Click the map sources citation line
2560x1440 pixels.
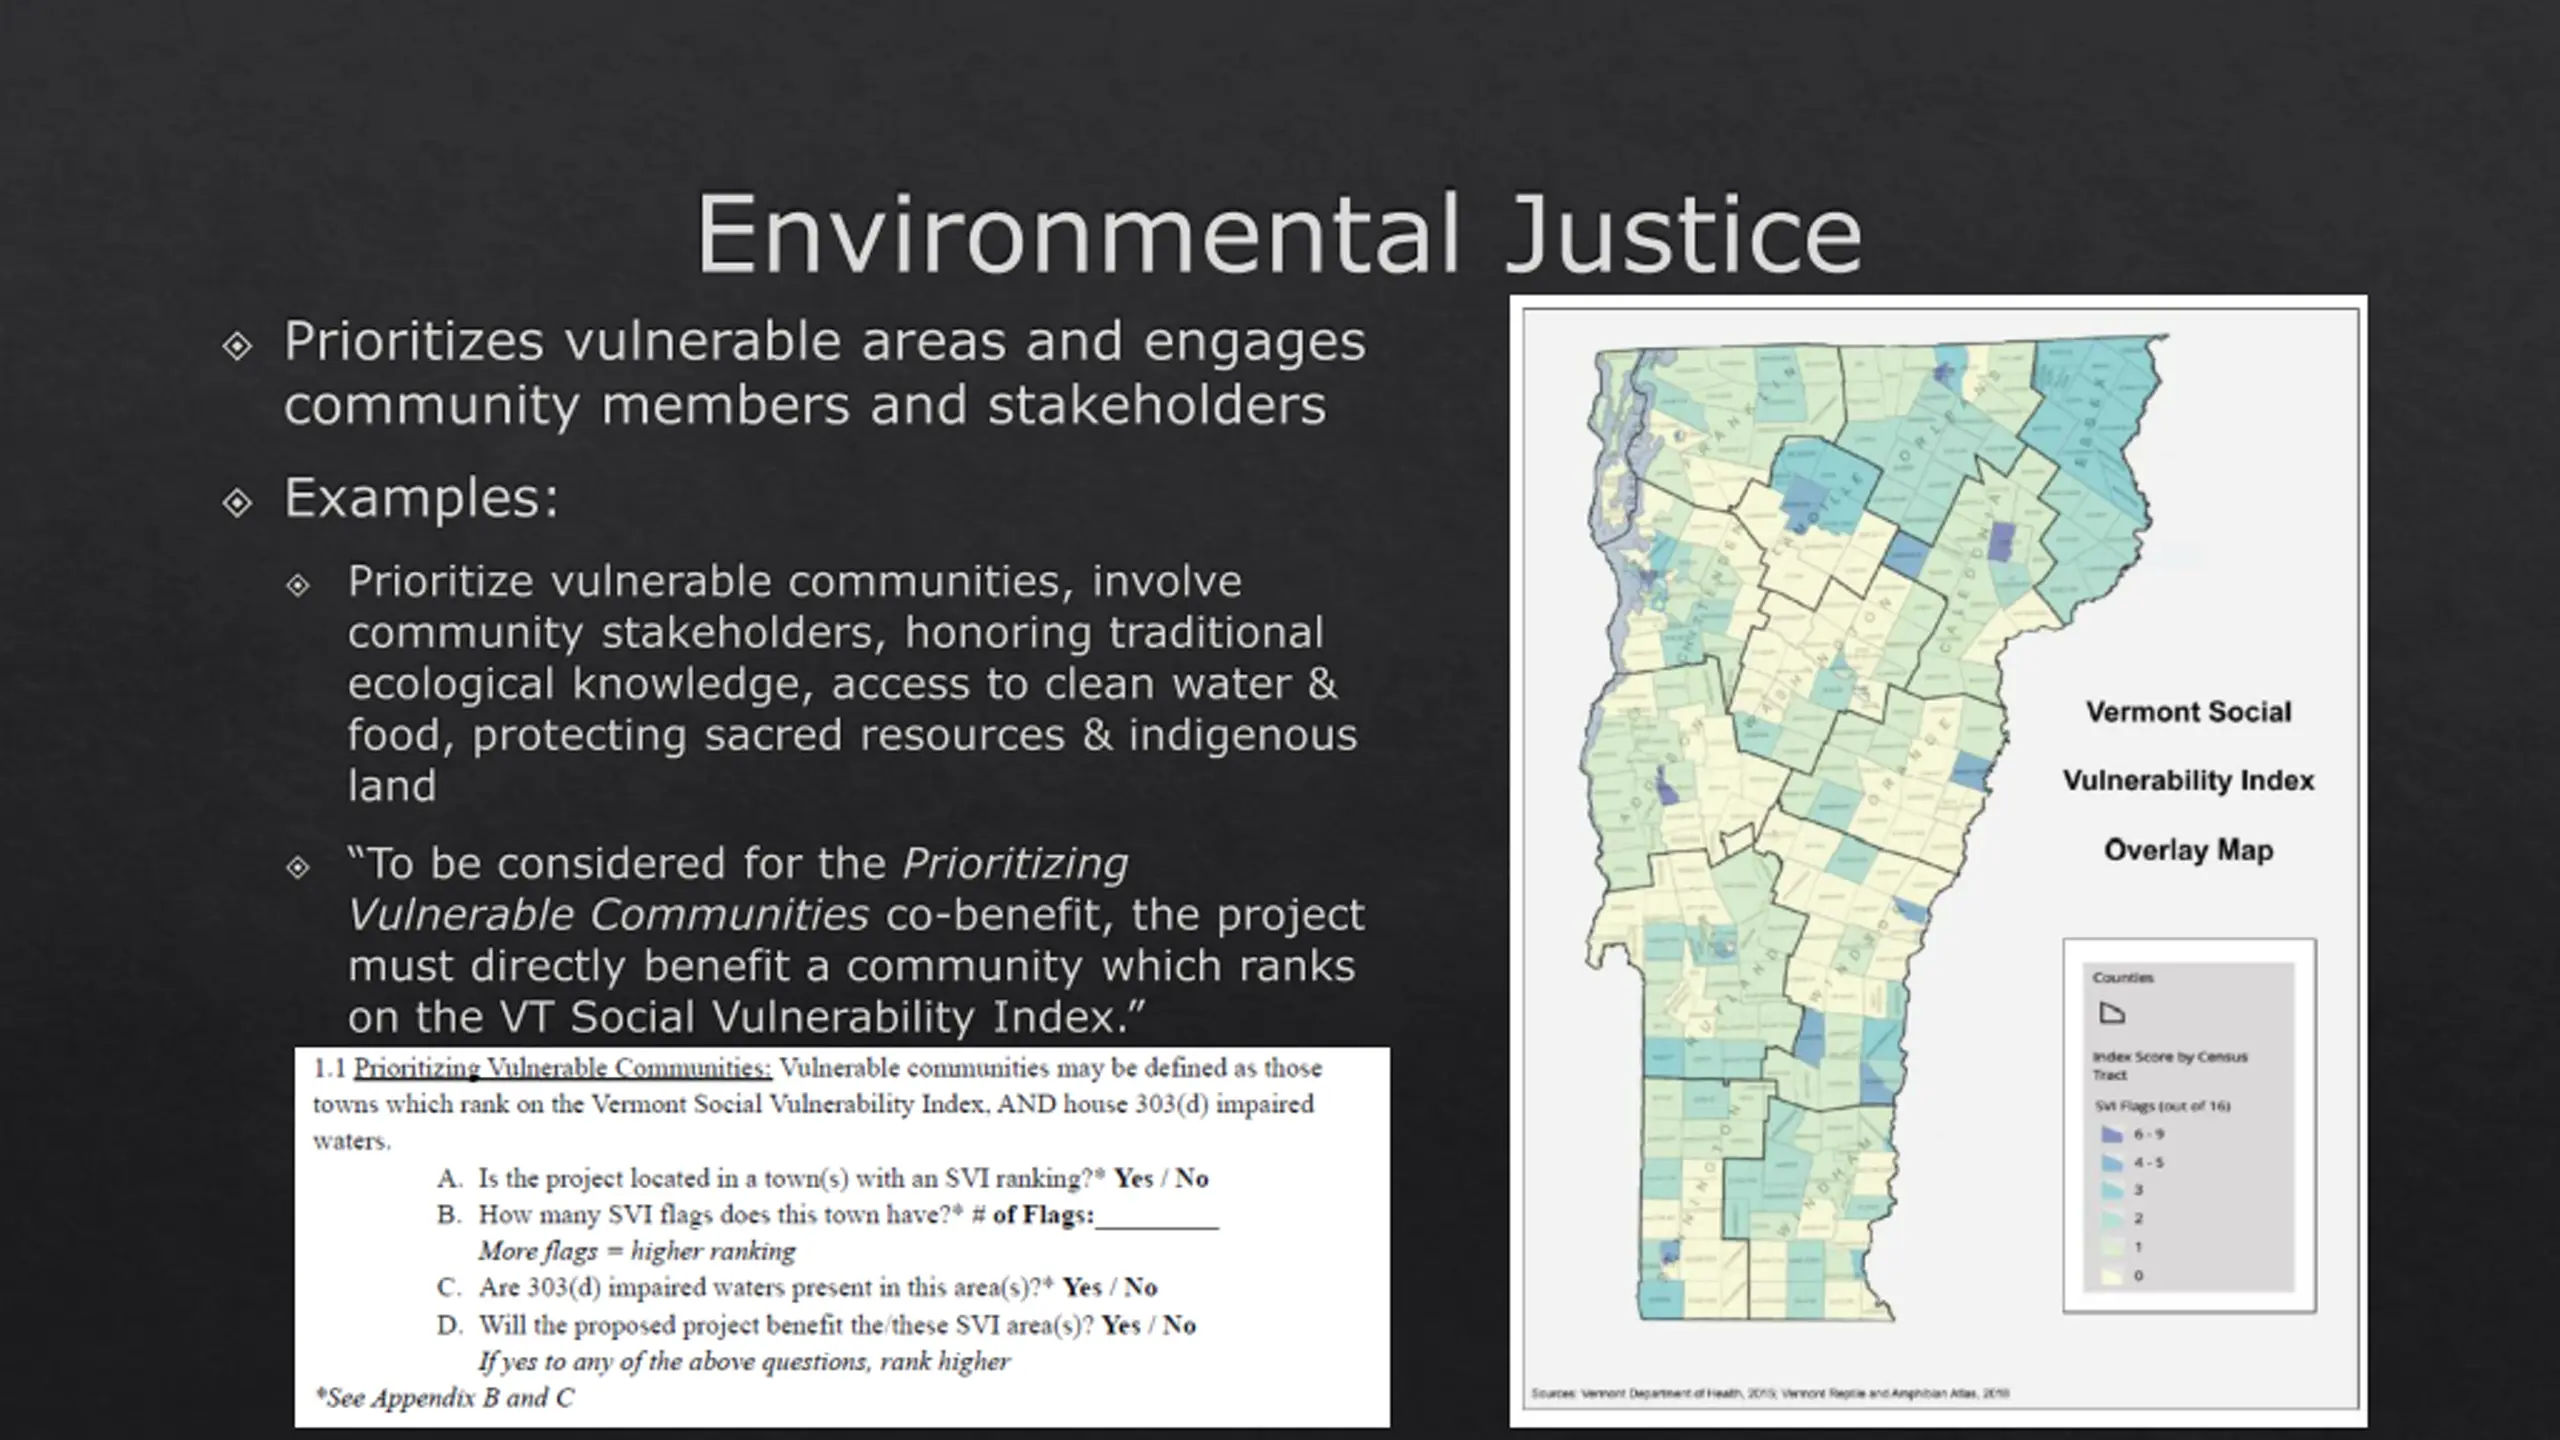click(x=1770, y=1393)
